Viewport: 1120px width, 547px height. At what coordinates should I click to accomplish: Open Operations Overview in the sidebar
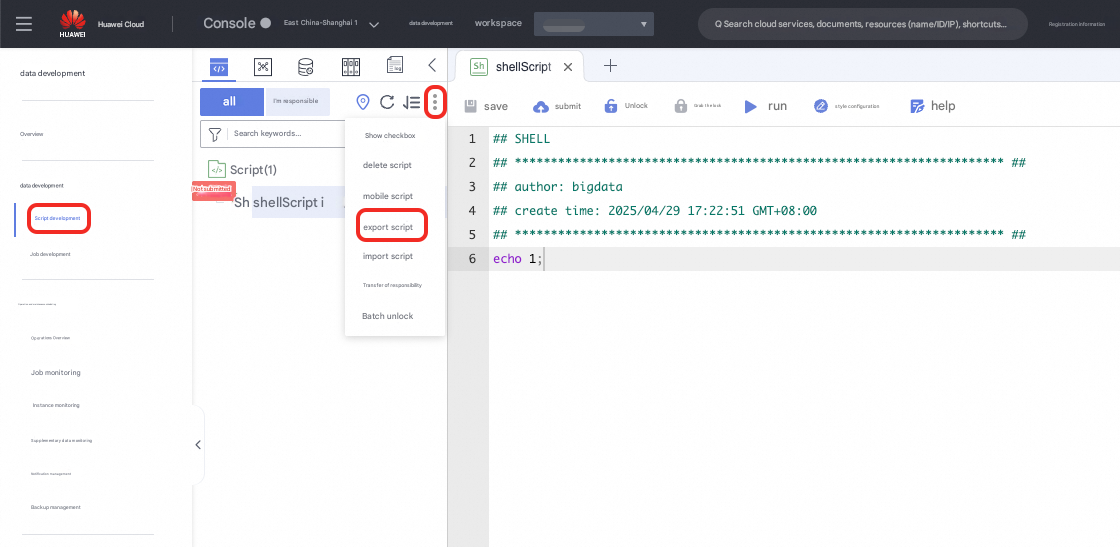[50, 338]
